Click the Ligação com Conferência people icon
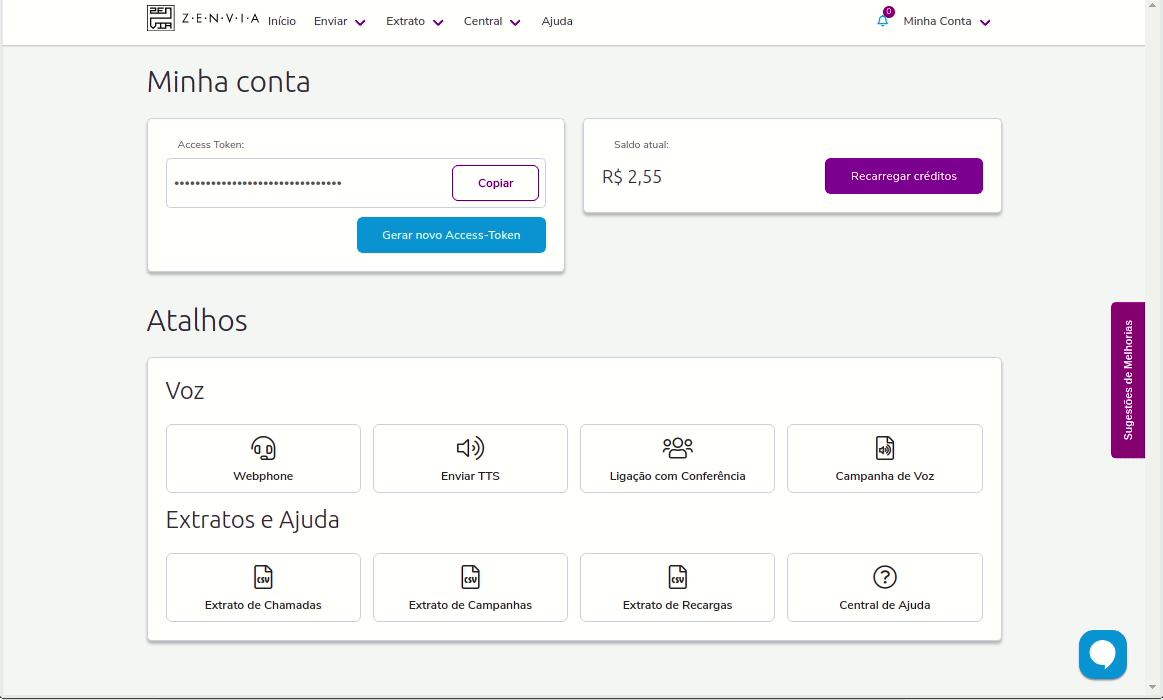The width and height of the screenshot is (1163, 700). [x=677, y=448]
